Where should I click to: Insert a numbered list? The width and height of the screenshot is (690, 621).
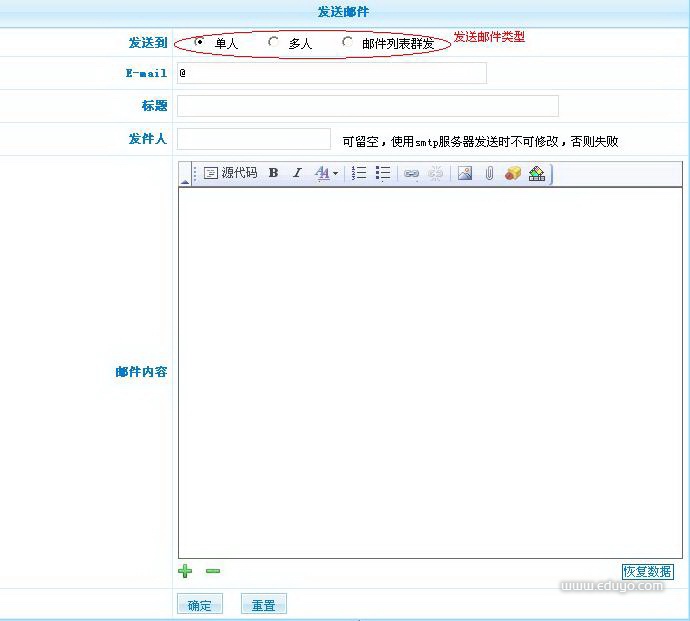click(x=360, y=173)
